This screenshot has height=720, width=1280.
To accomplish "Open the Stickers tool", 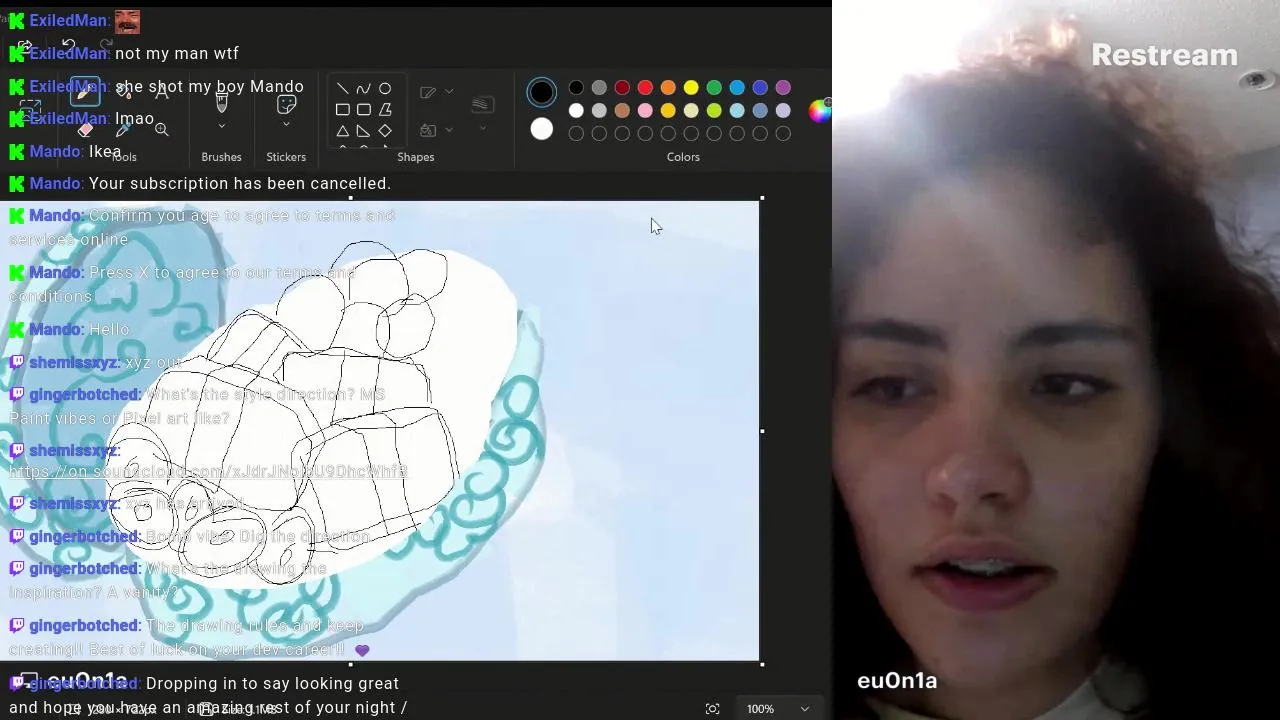I will [286, 103].
